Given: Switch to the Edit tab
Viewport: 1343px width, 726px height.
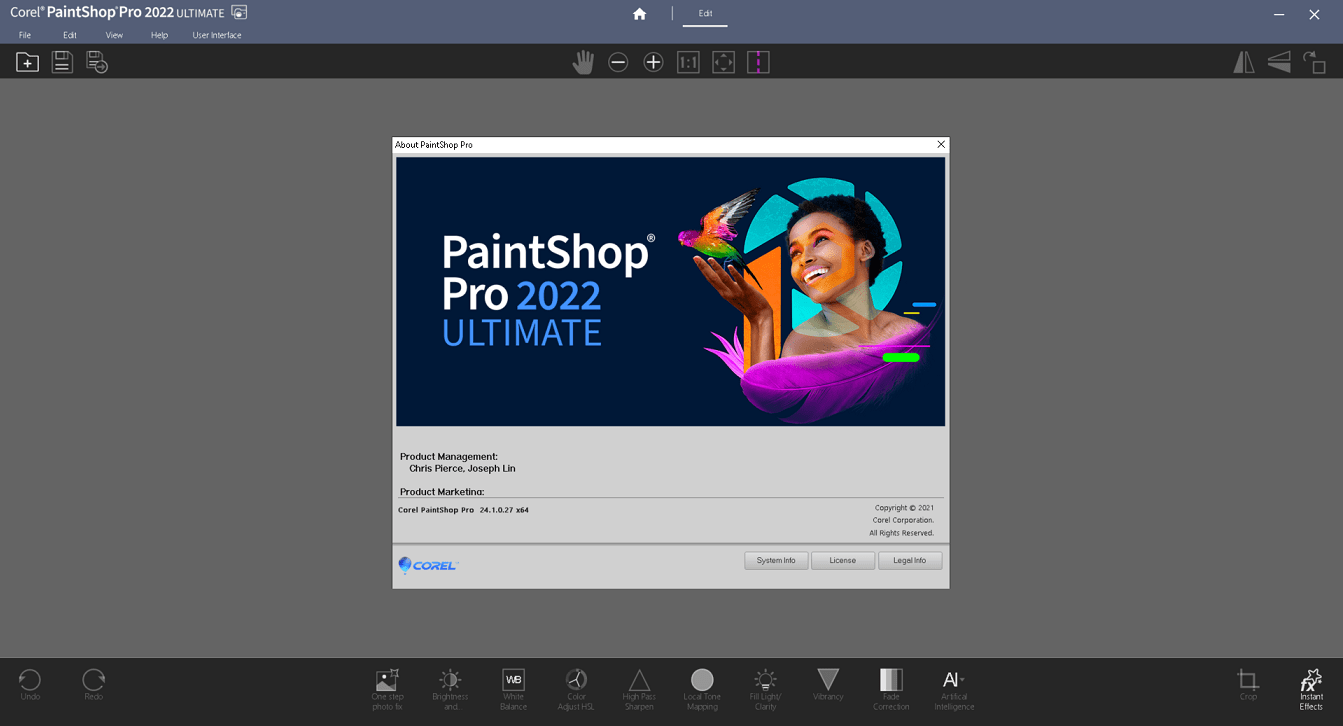Looking at the screenshot, I should coord(706,14).
